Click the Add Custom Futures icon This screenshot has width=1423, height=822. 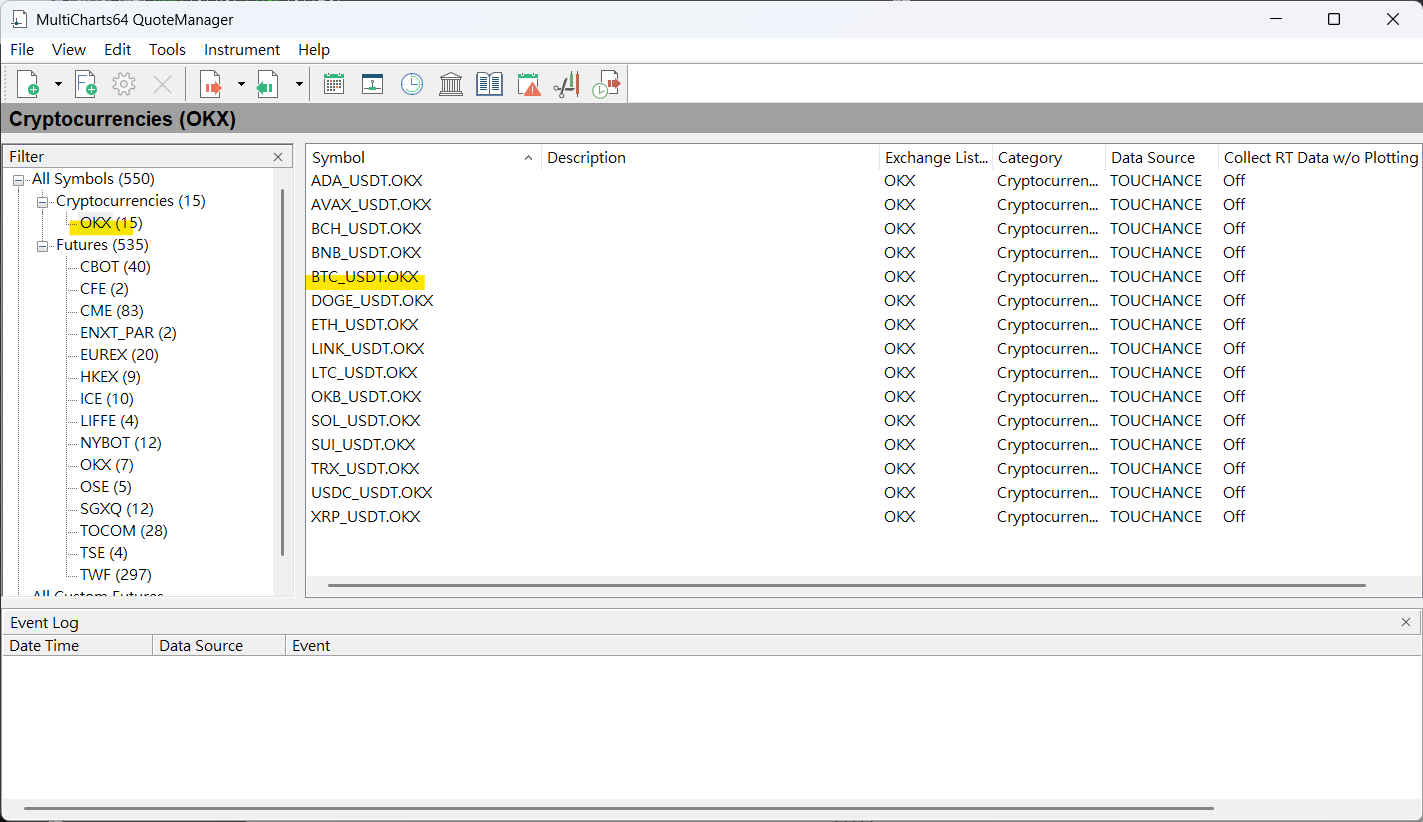pyautogui.click(x=86, y=85)
